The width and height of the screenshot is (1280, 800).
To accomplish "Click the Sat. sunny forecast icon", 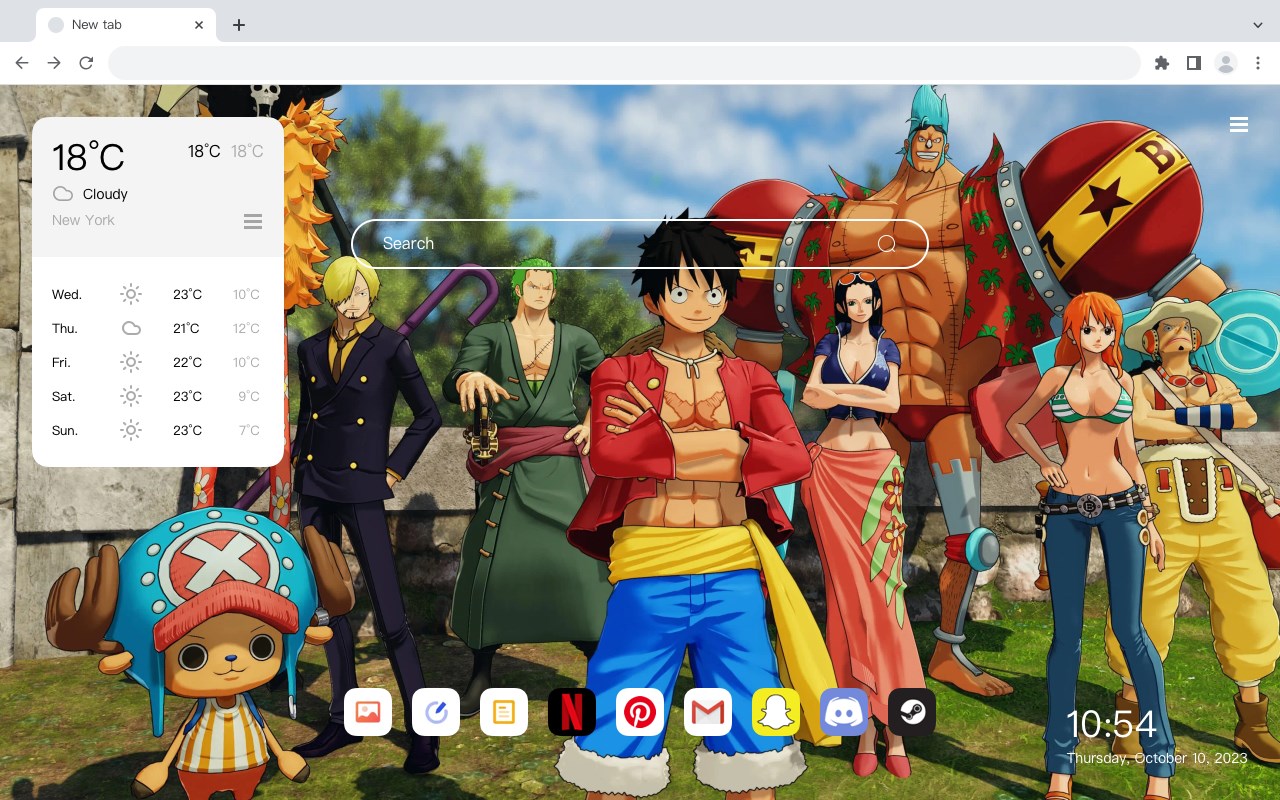I will (131, 396).
